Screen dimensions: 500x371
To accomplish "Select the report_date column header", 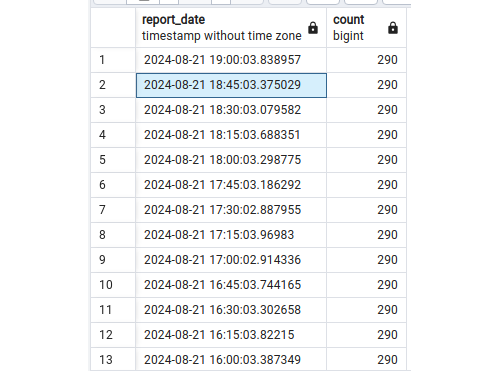I will pos(231,28).
